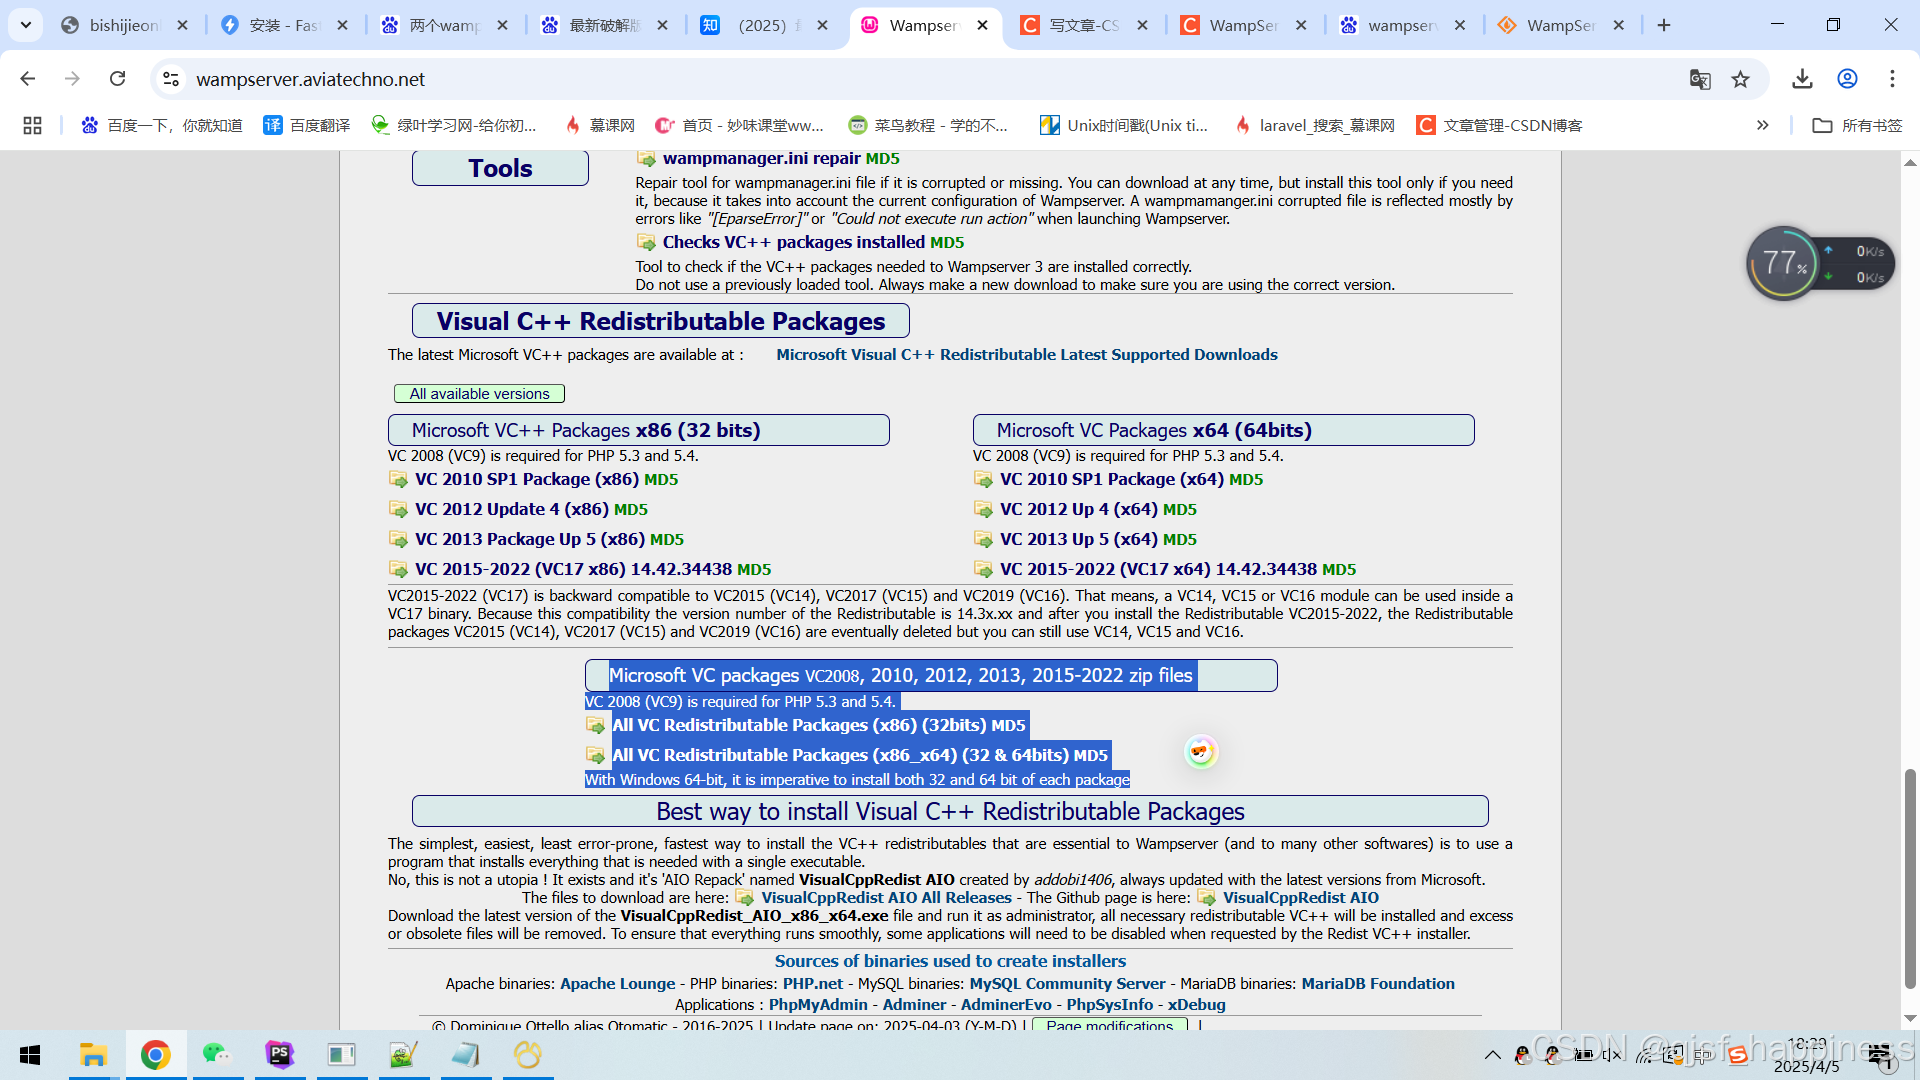1920x1080 pixels.
Task: Switch to the bishijieon tab
Action: point(123,25)
